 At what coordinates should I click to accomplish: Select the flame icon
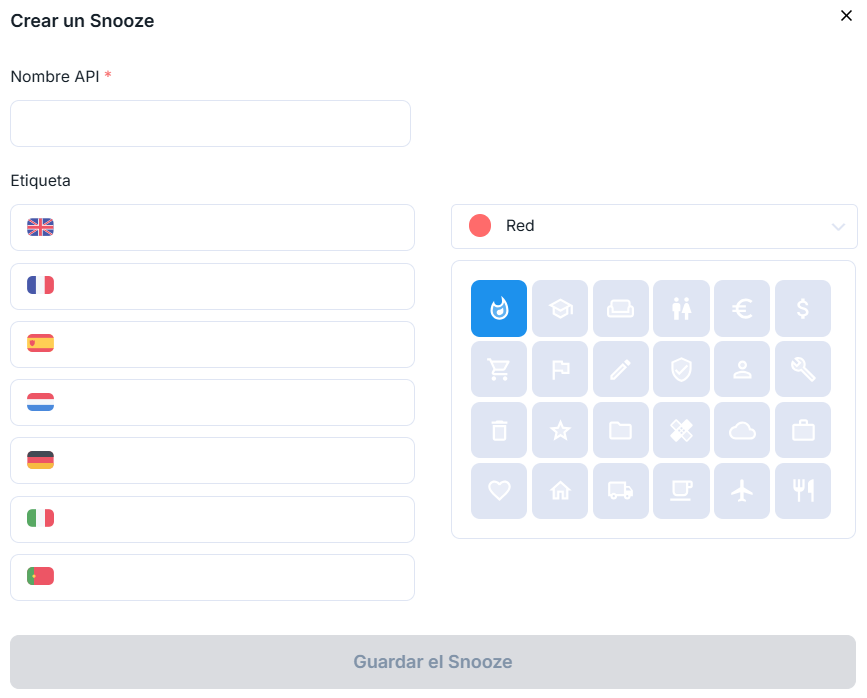[x=499, y=308]
